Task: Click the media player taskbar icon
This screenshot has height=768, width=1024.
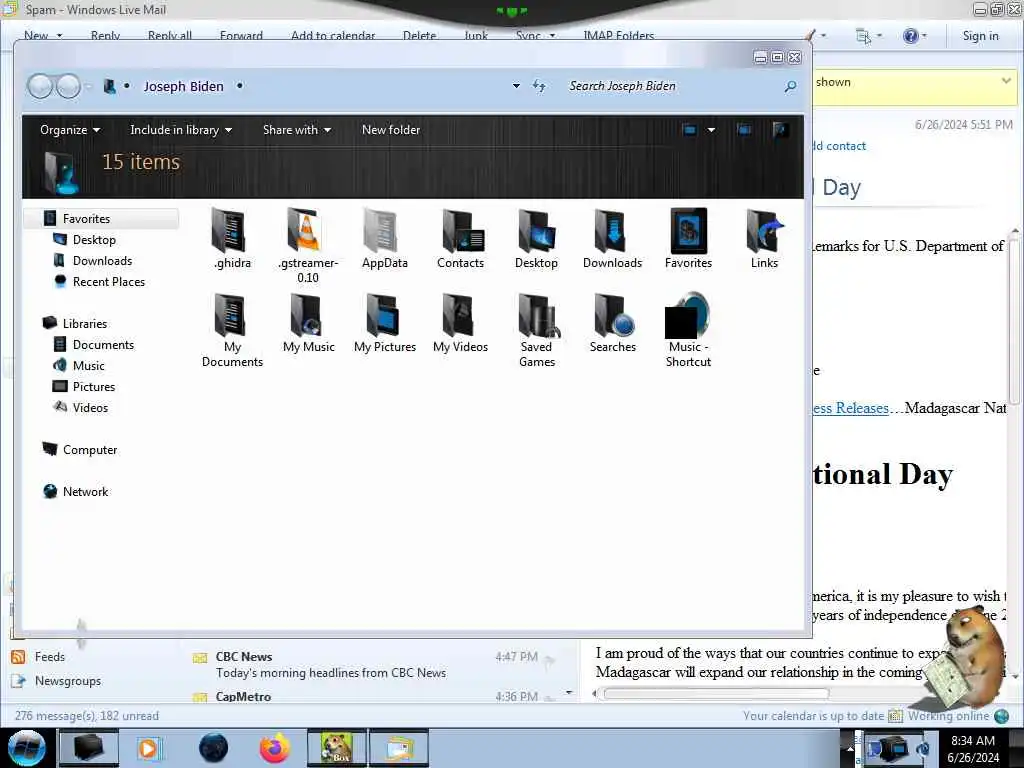Action: tap(148, 748)
